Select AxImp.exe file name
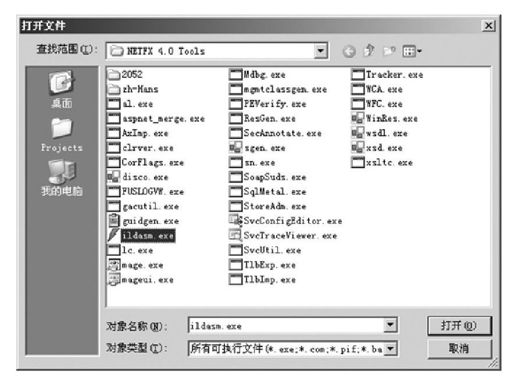The image size is (515, 382). click(x=145, y=133)
